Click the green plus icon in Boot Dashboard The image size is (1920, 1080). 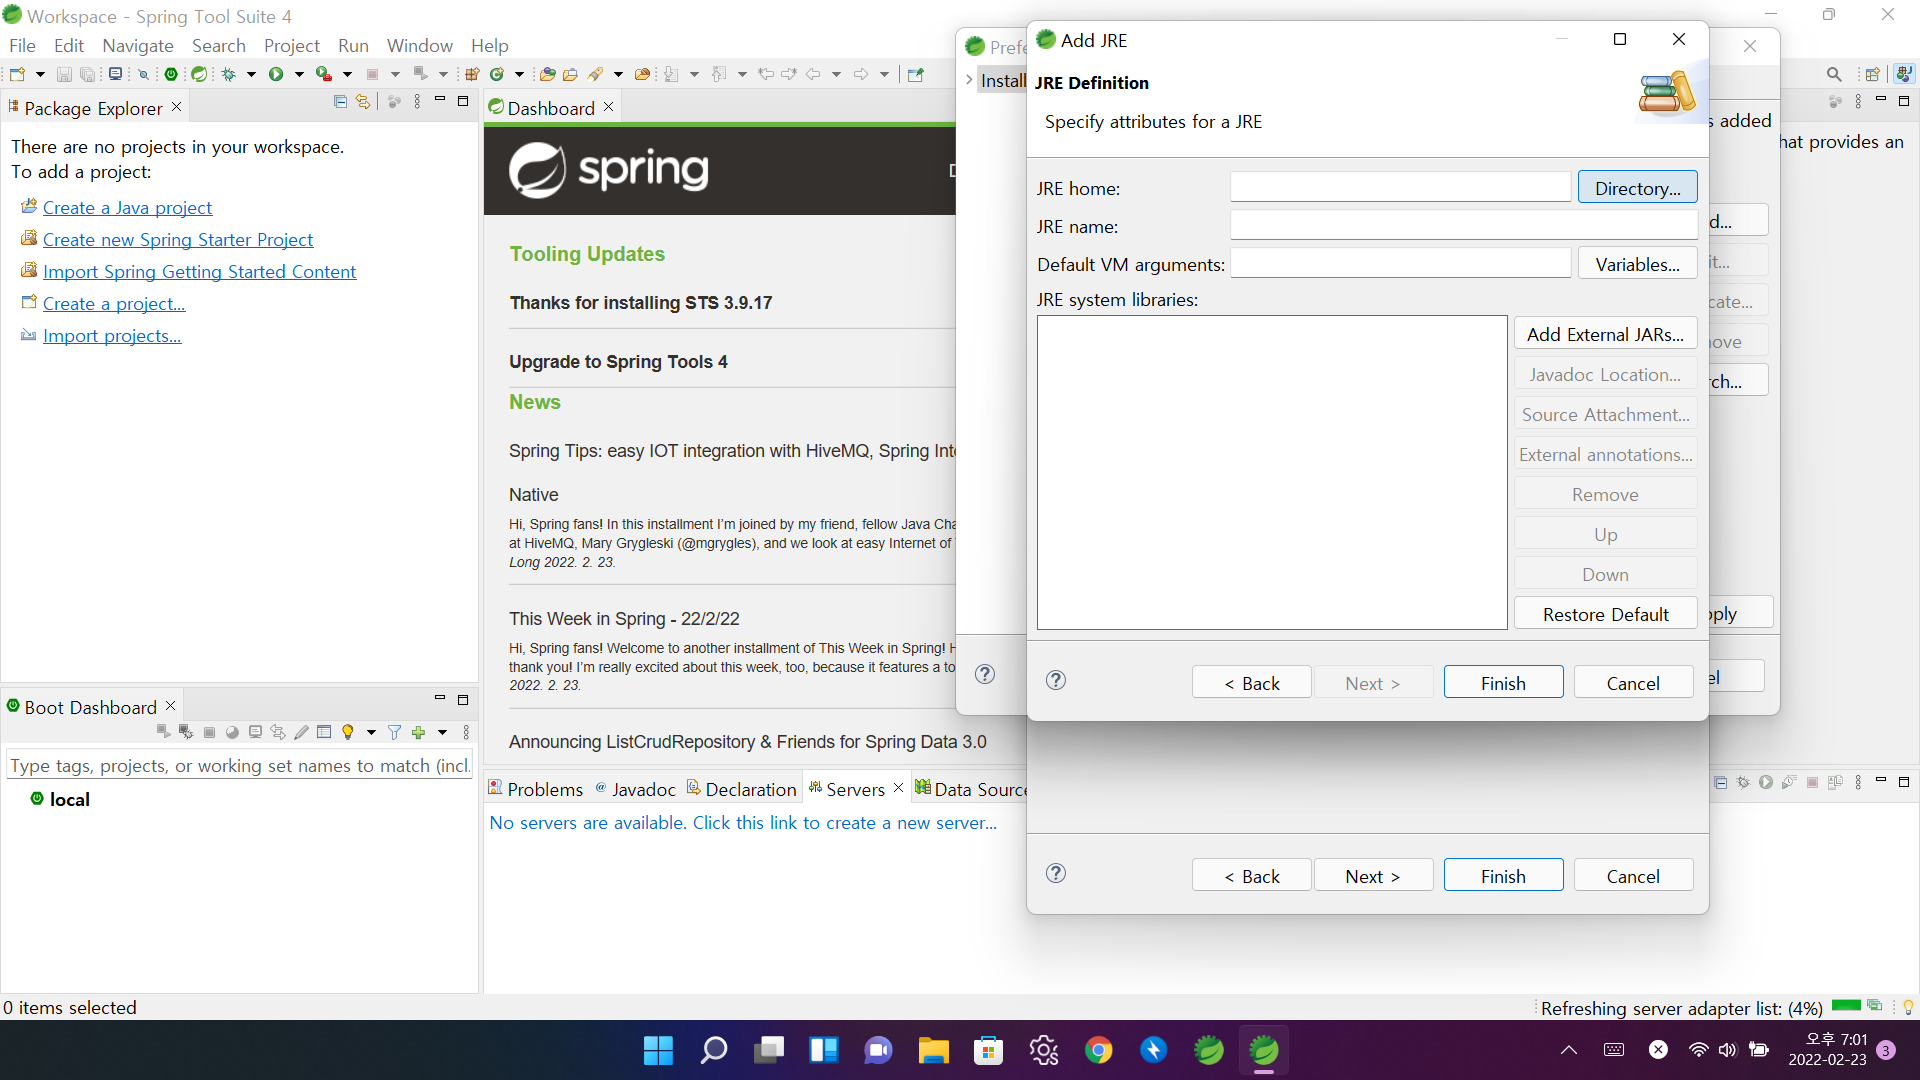tap(418, 732)
